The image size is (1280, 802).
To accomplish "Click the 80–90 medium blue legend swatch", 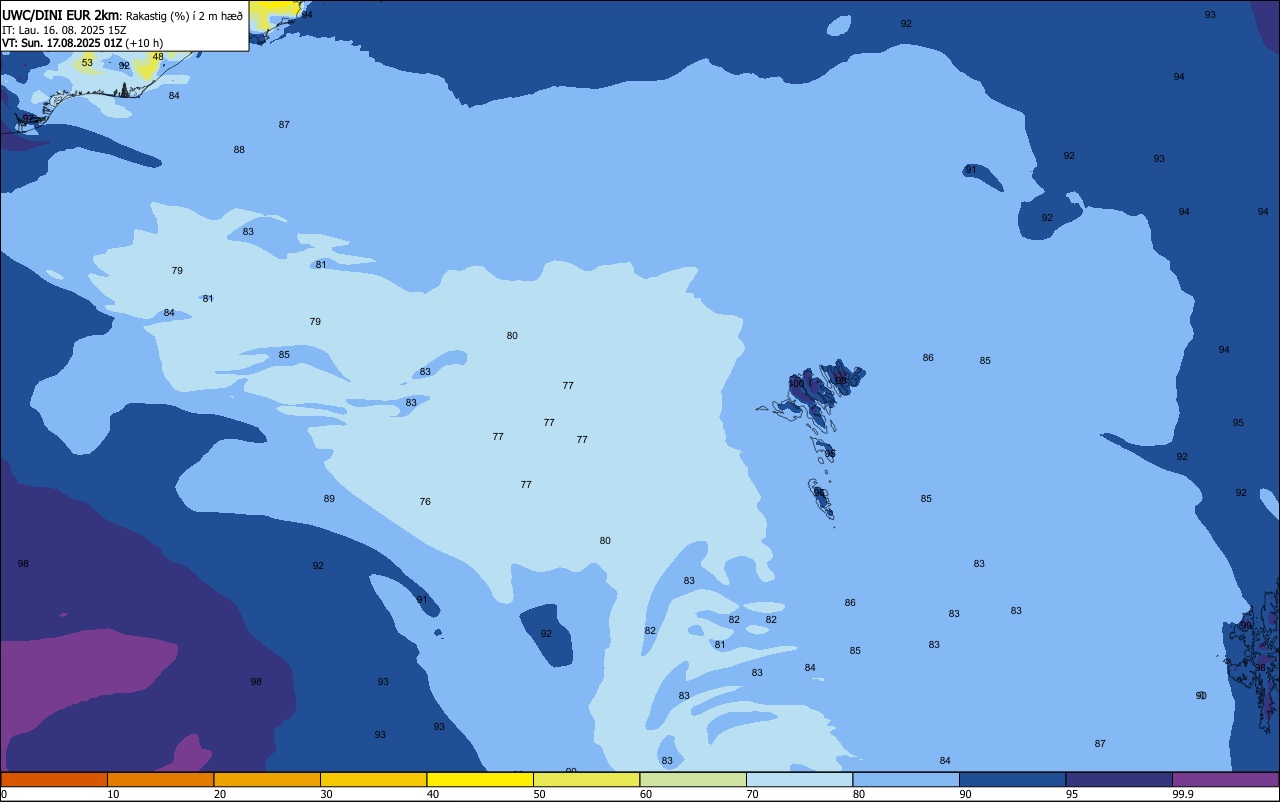I will click(x=906, y=779).
